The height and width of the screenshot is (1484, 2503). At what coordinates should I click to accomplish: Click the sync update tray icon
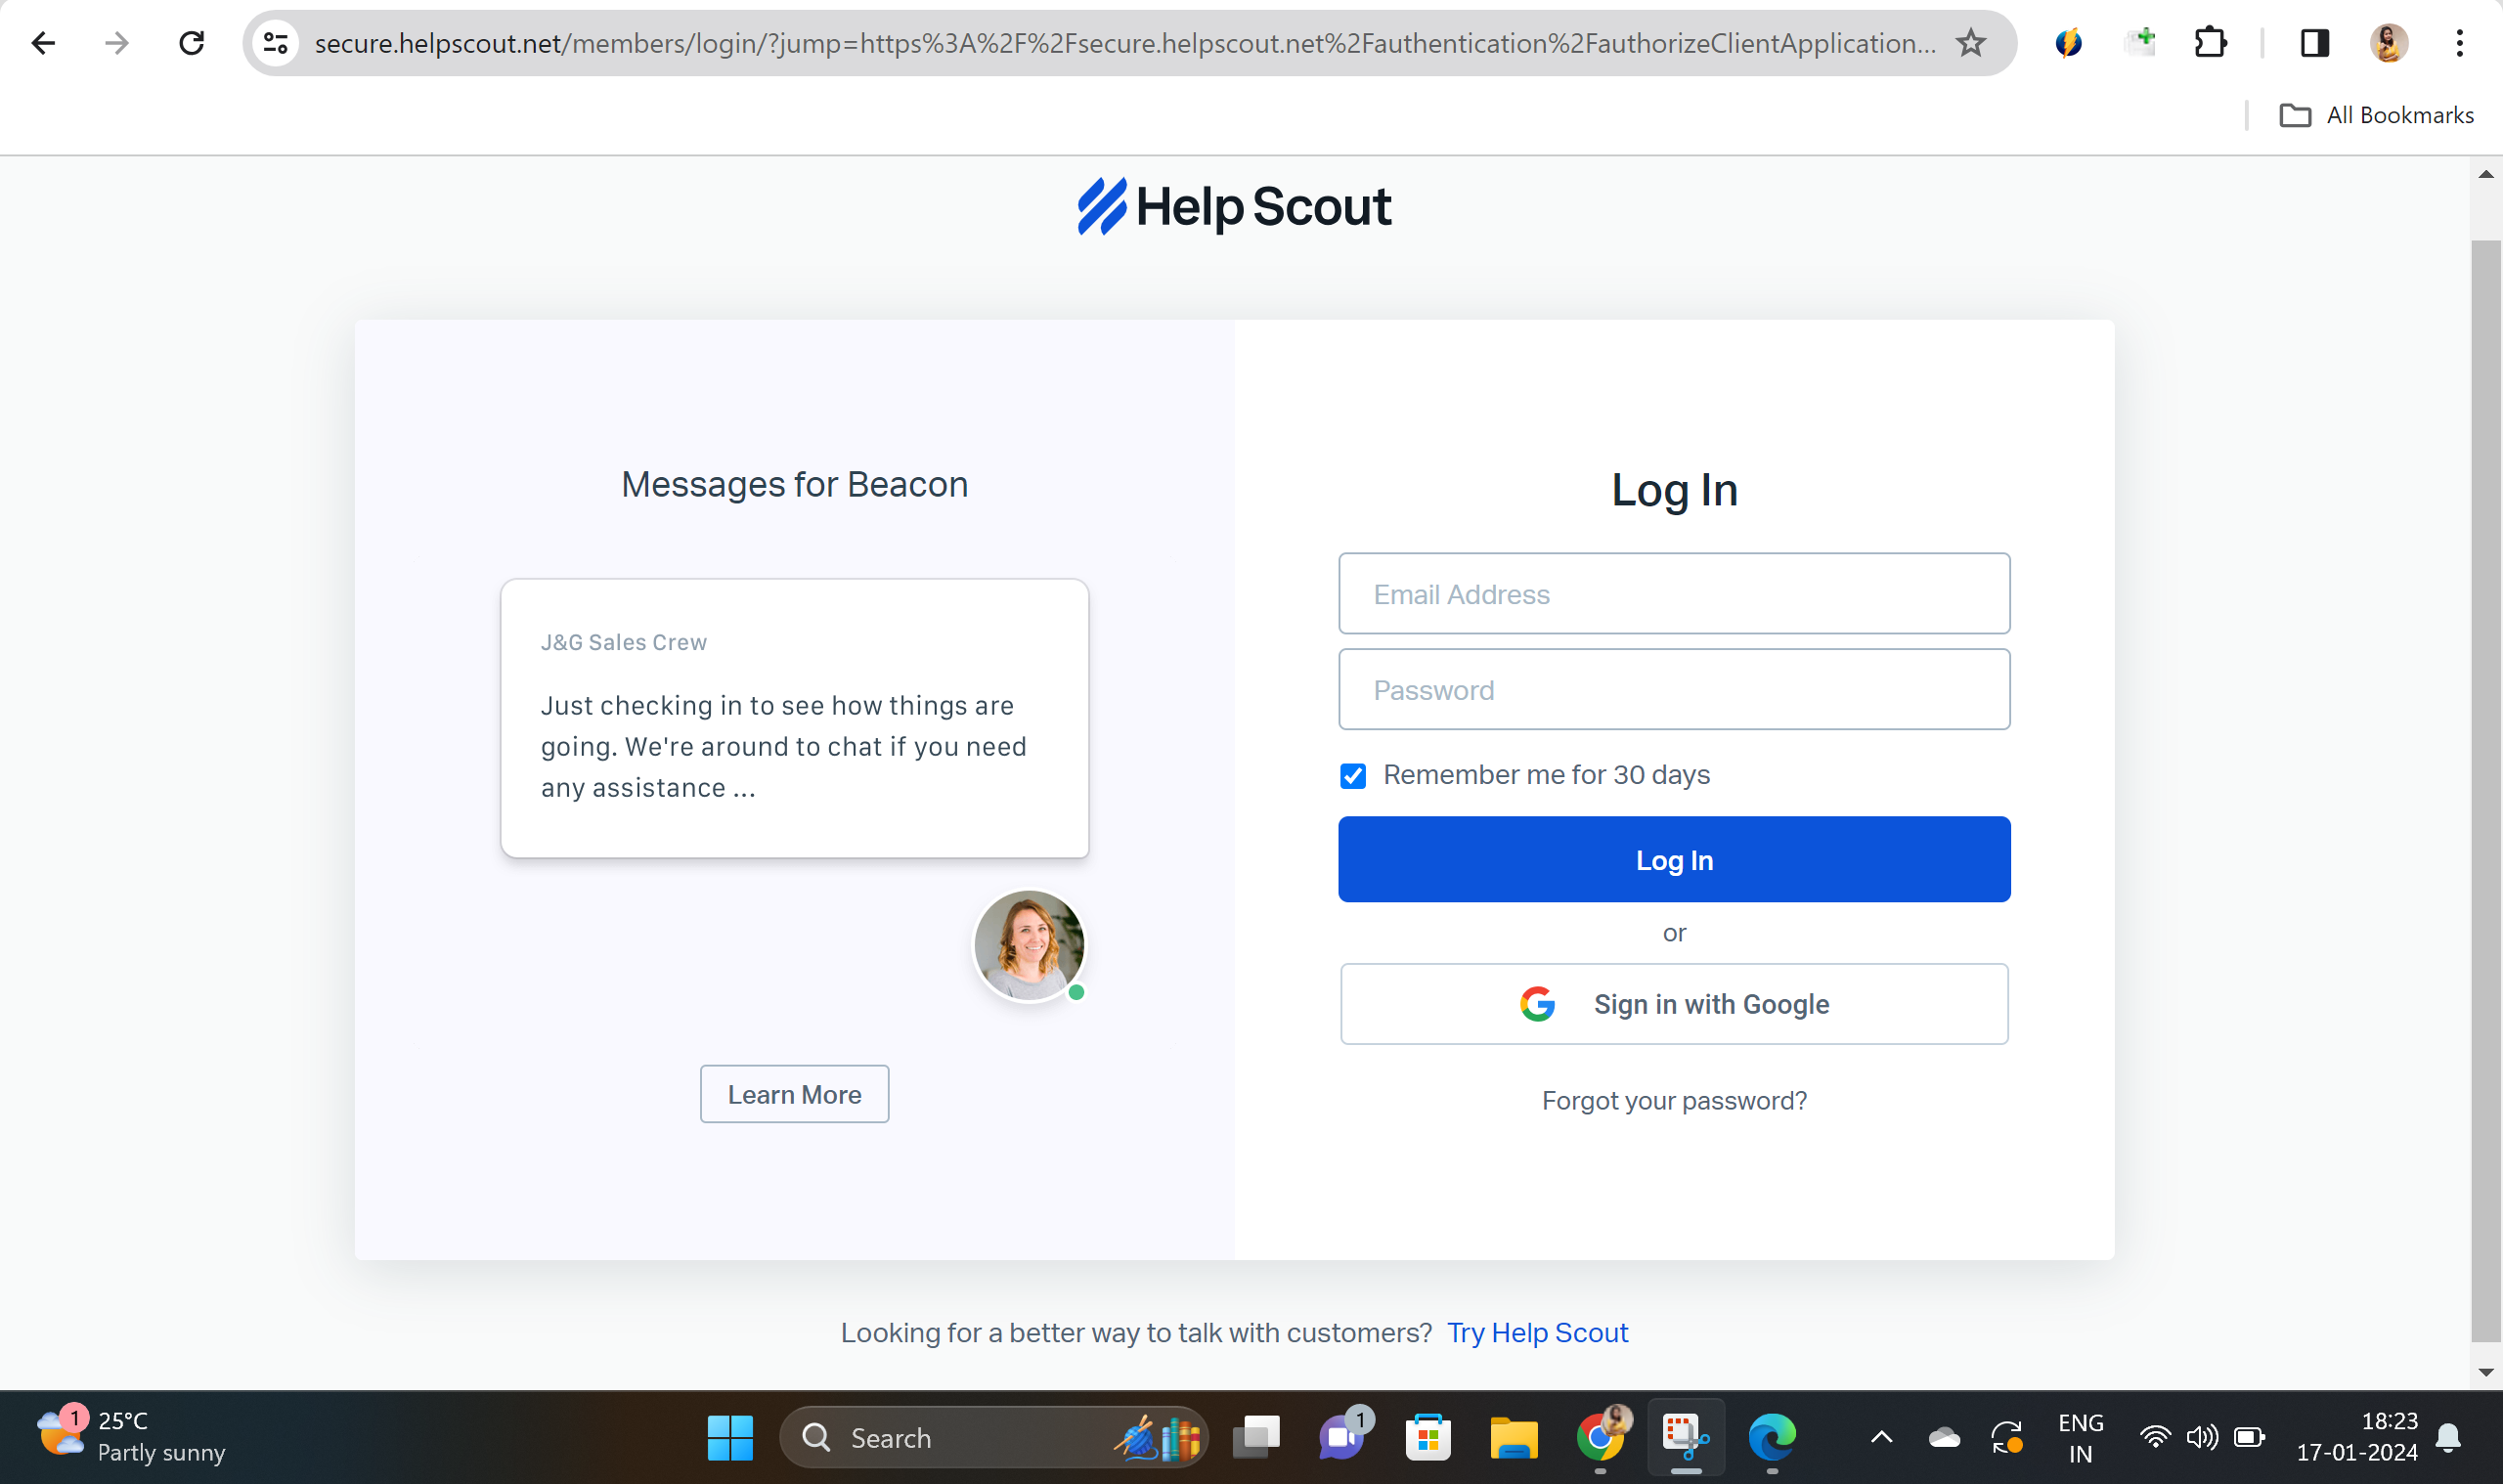(2006, 1438)
